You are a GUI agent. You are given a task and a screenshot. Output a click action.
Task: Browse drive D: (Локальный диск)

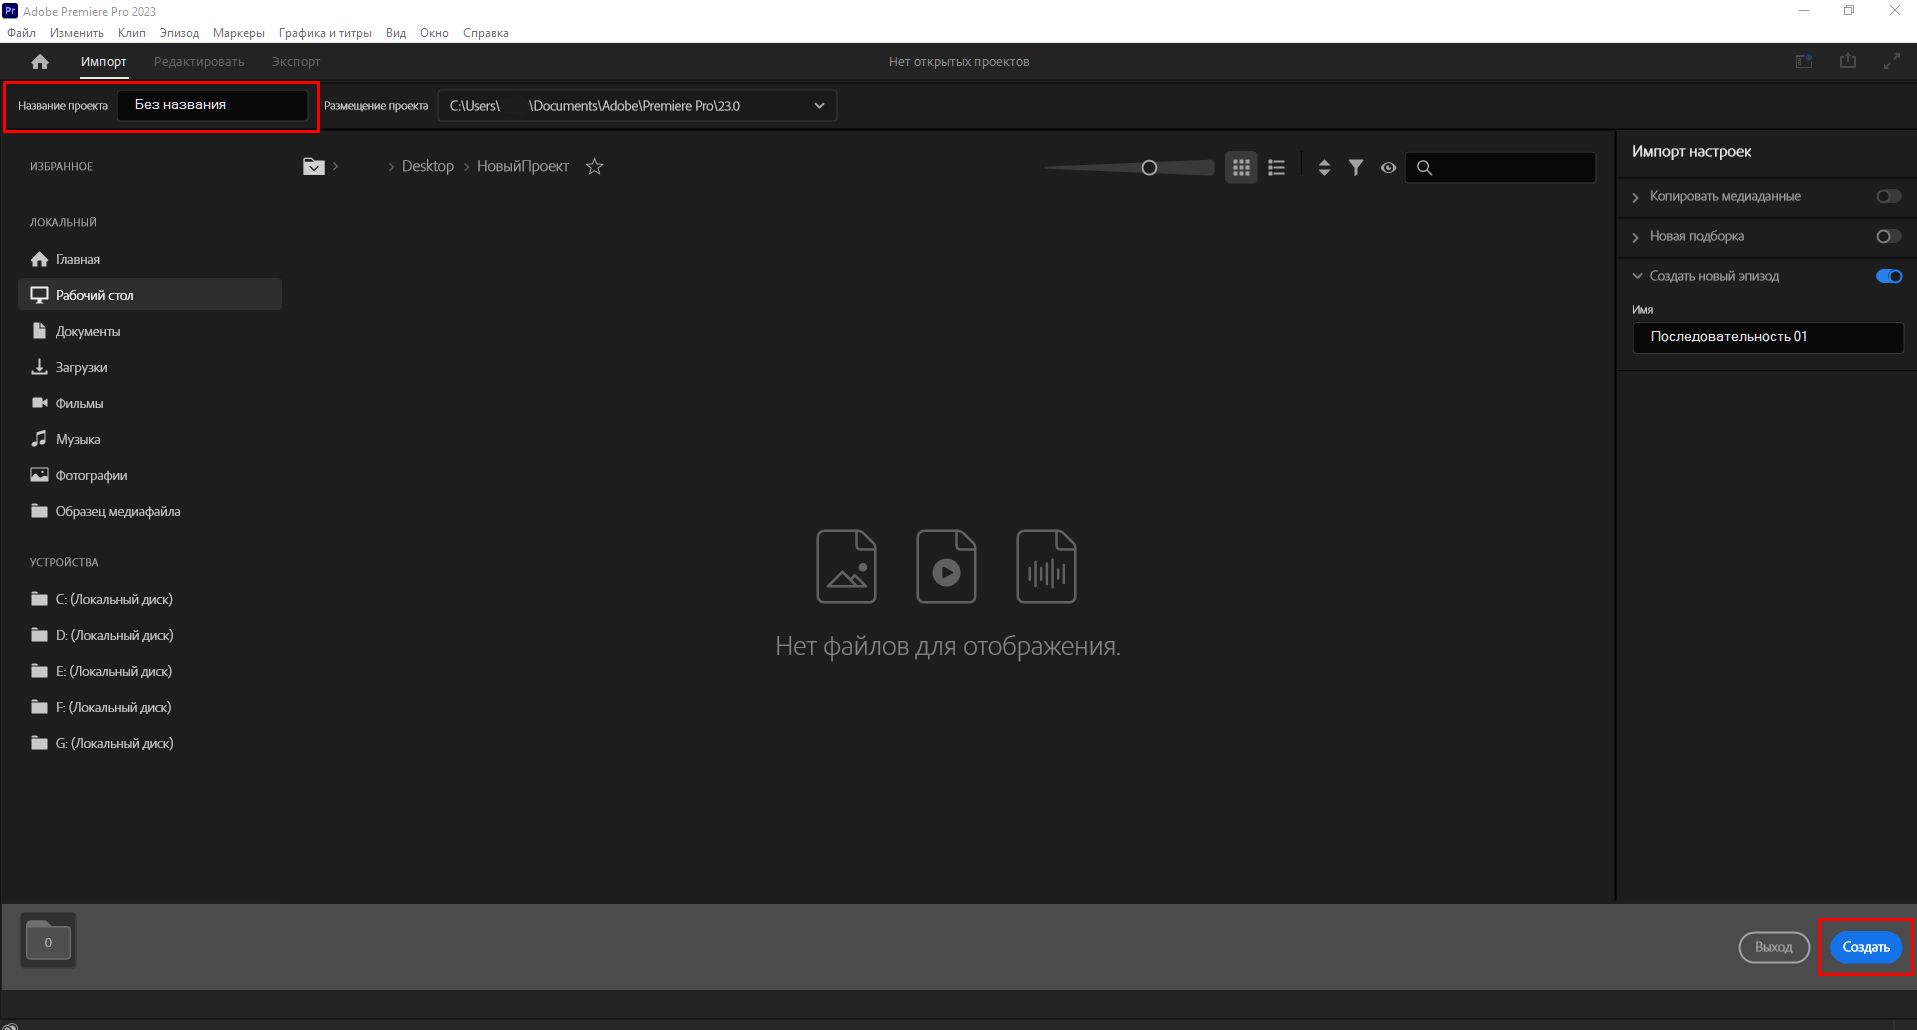point(150,635)
